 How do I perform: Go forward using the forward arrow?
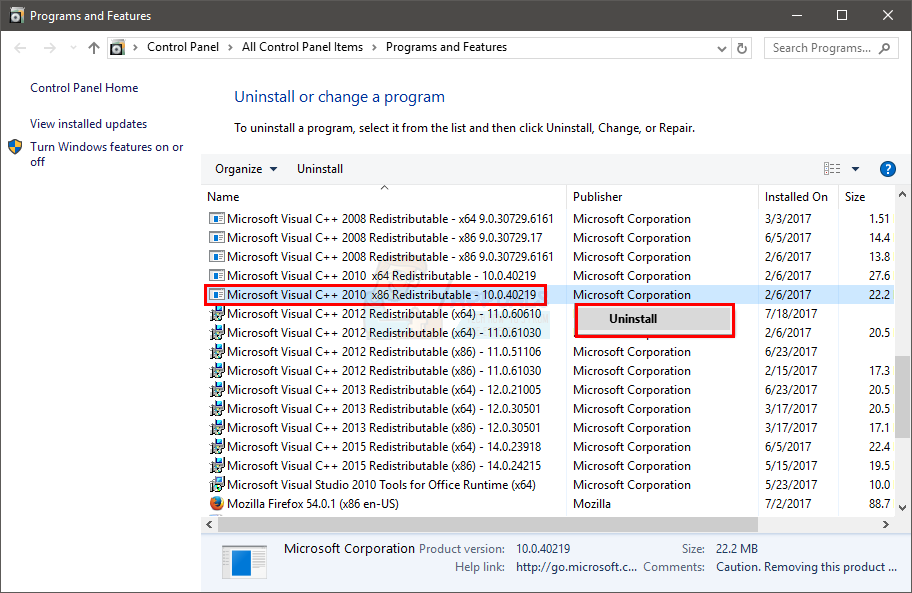click(x=49, y=48)
